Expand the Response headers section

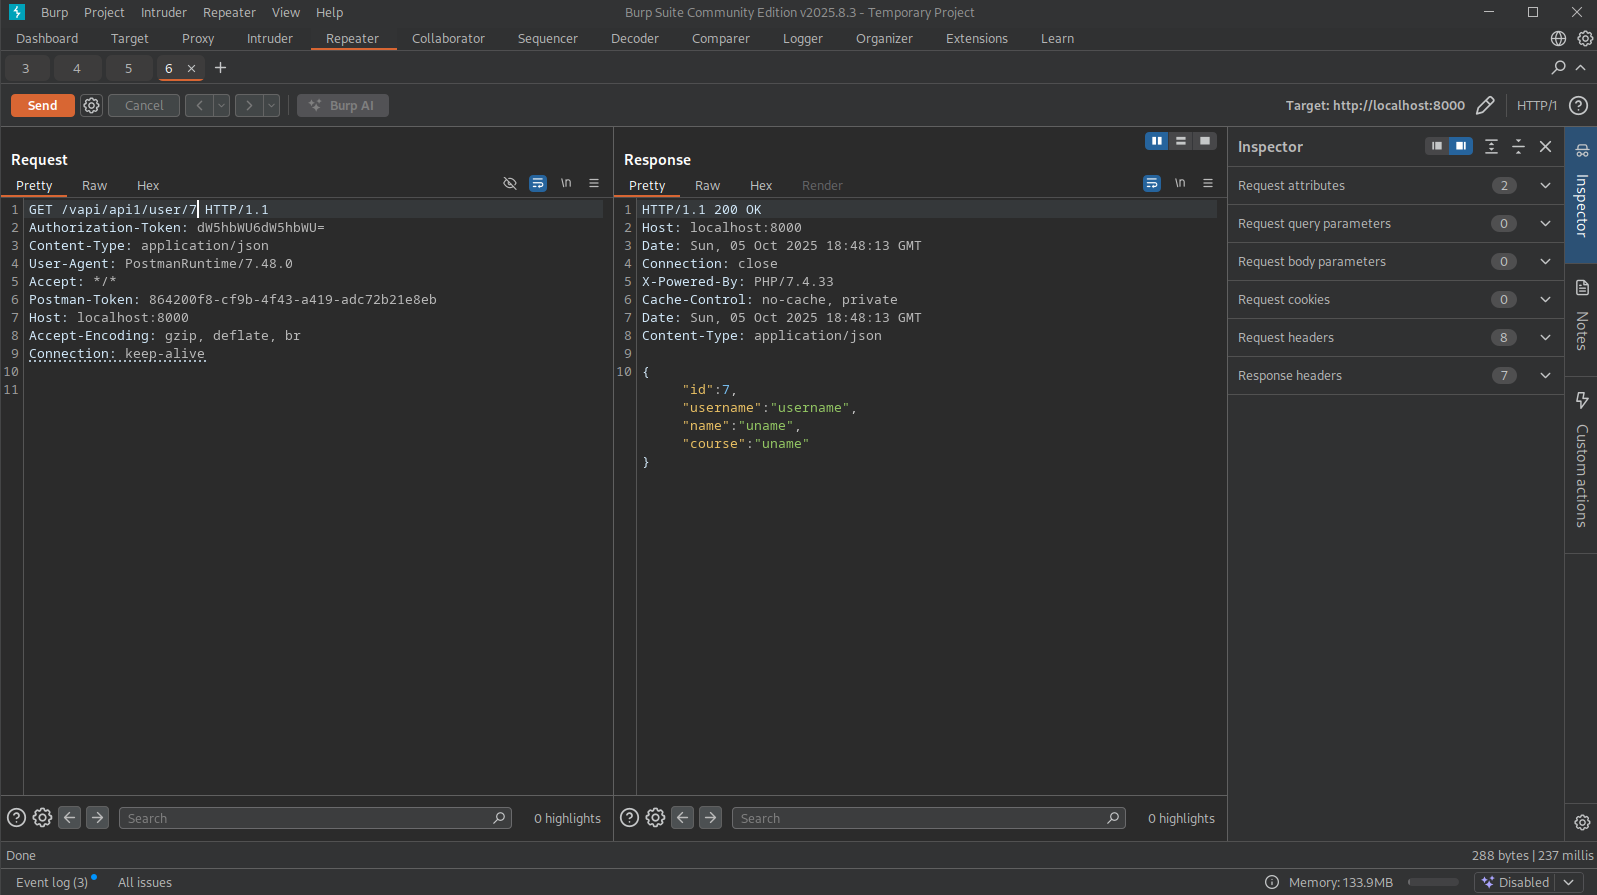coord(1544,376)
